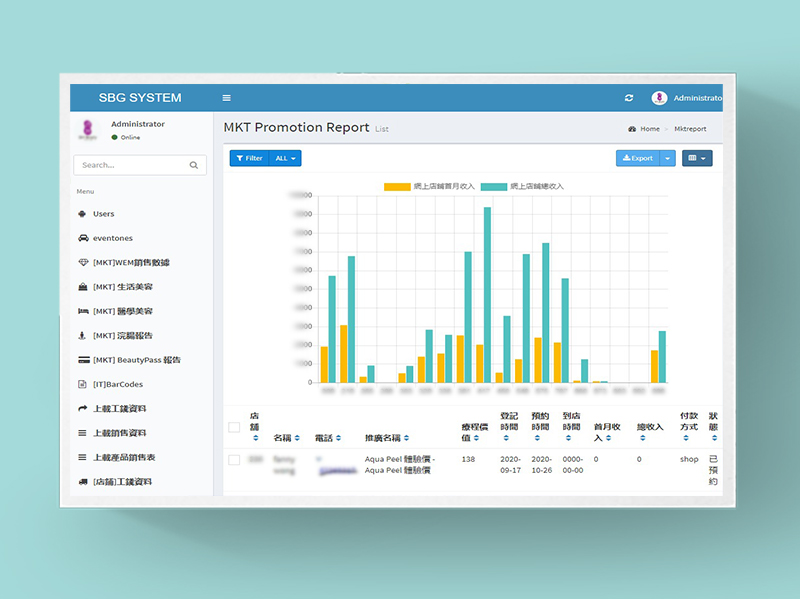Click the Administrator avatar in header

[659, 98]
